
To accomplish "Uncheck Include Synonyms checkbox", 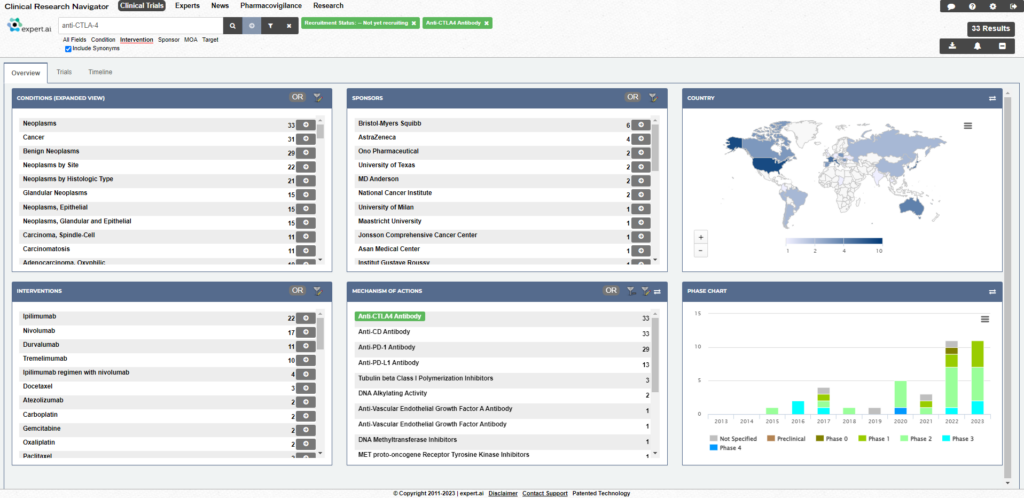I will [68, 48].
